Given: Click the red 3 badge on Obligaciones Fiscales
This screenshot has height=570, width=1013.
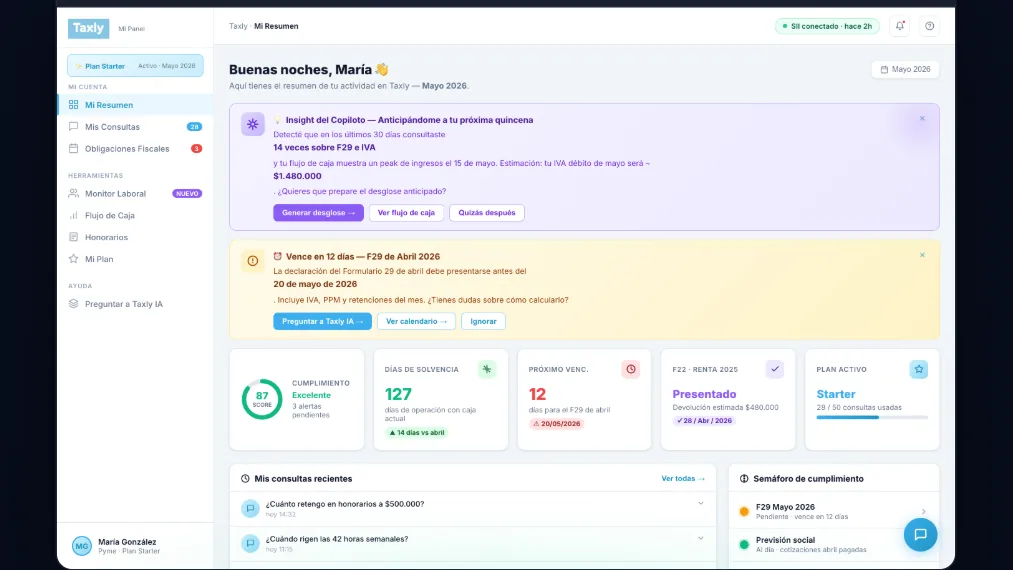Looking at the screenshot, I should pyautogui.click(x=196, y=149).
